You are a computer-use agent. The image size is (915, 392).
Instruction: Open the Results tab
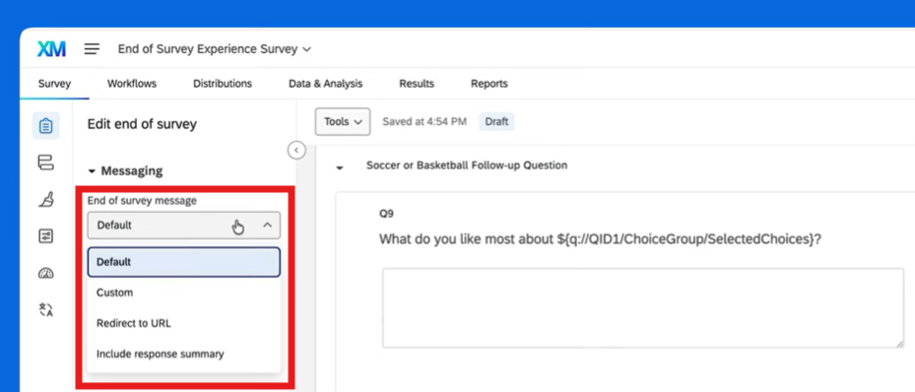[x=417, y=83]
